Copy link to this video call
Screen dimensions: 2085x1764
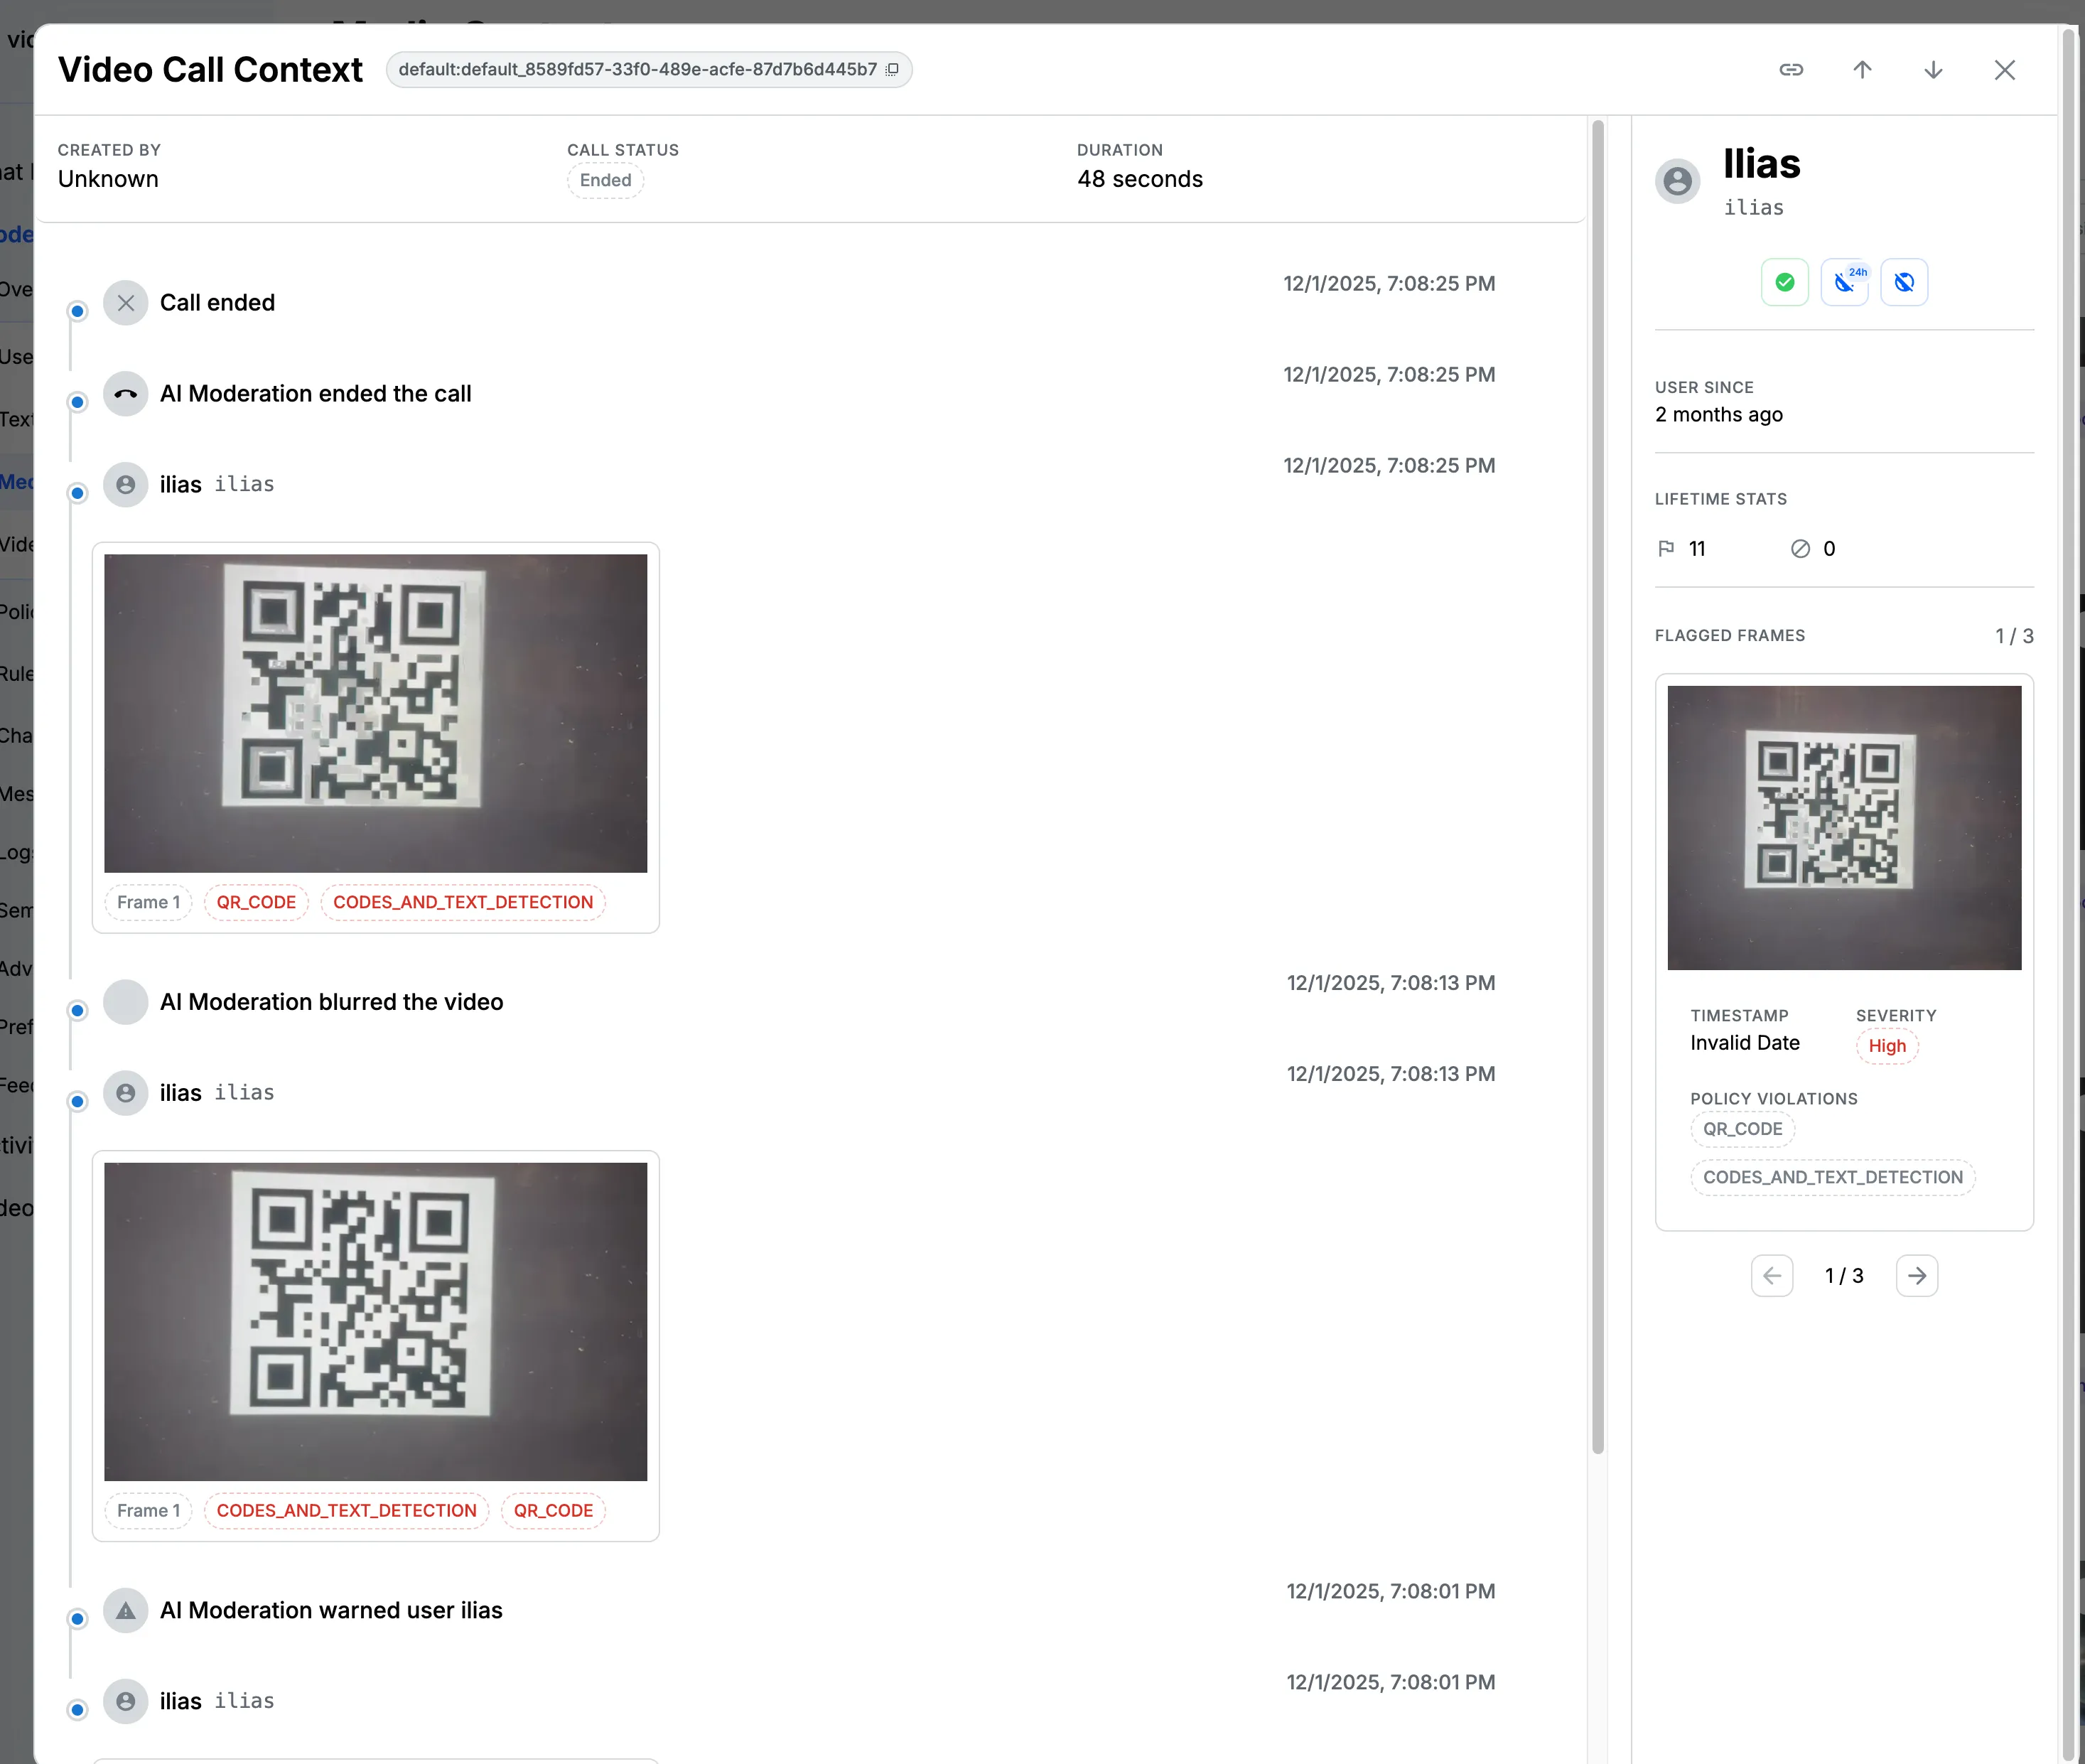(1790, 70)
